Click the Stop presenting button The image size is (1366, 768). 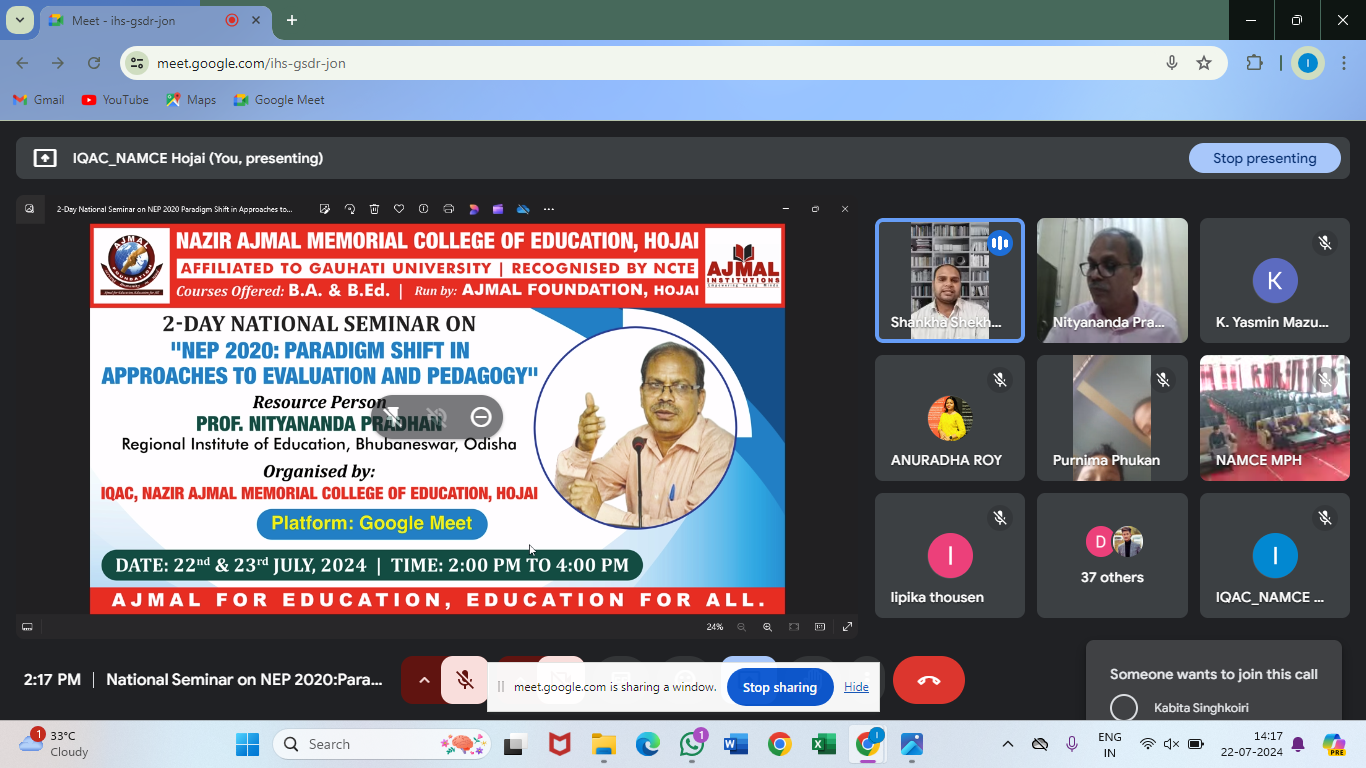1264,158
